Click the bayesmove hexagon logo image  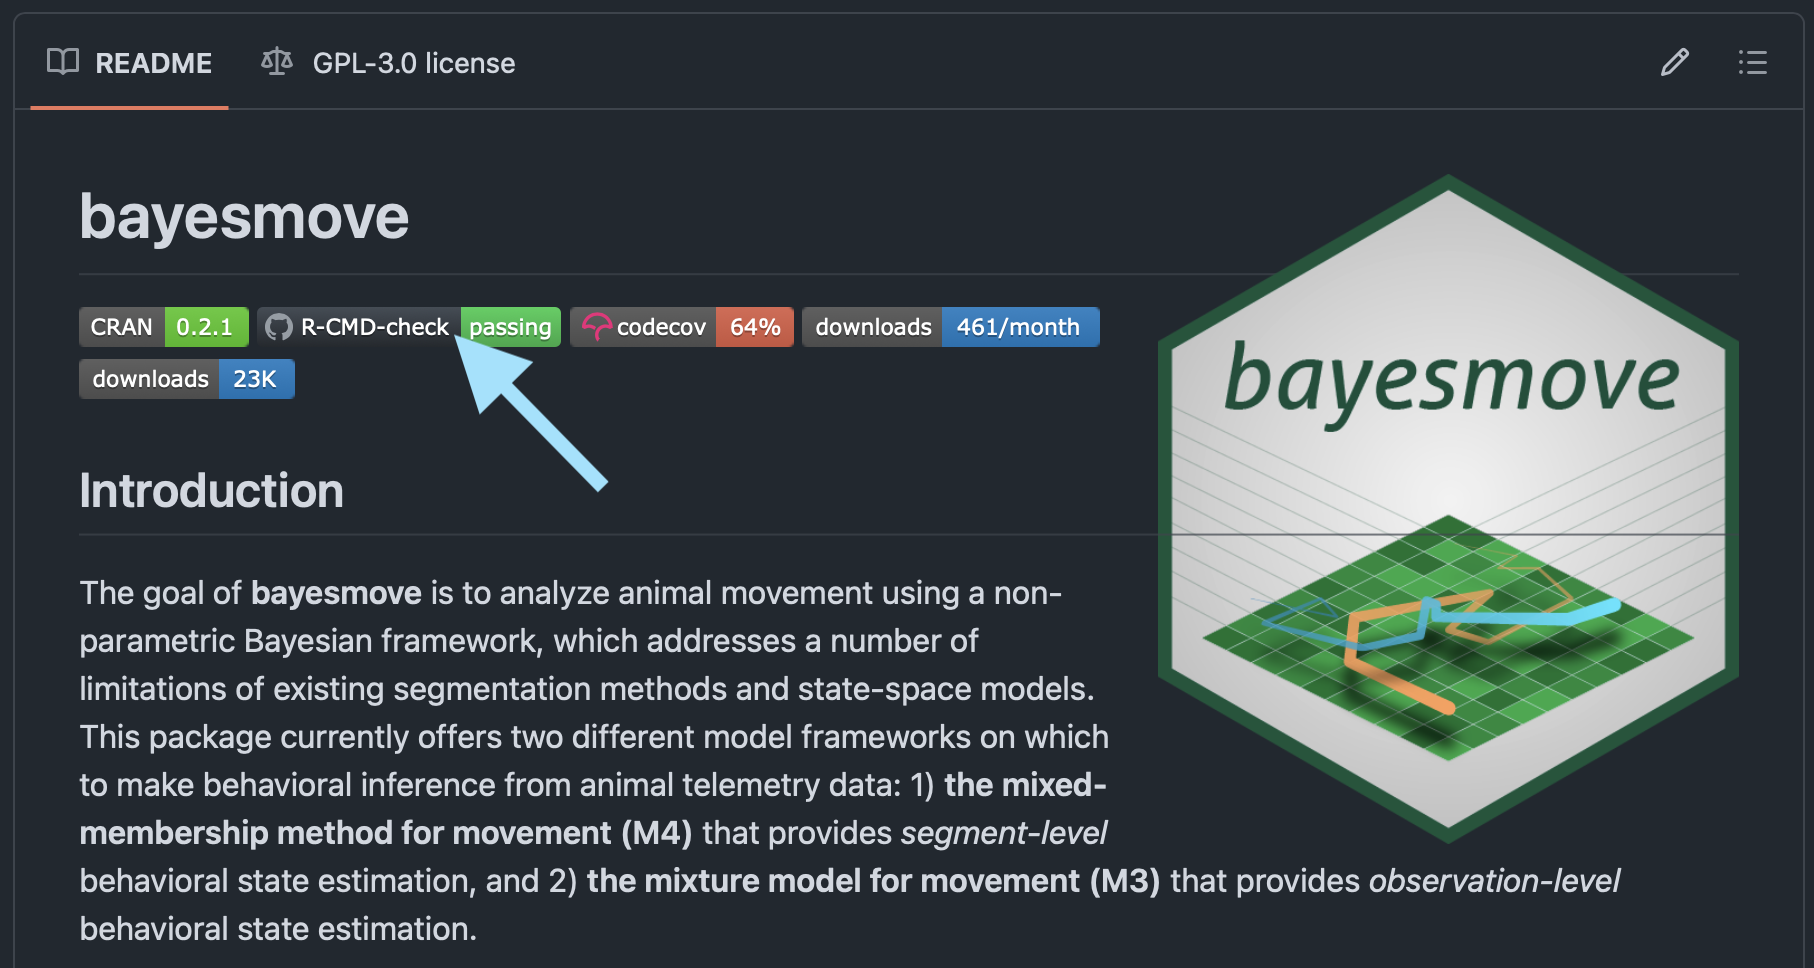click(x=1447, y=508)
